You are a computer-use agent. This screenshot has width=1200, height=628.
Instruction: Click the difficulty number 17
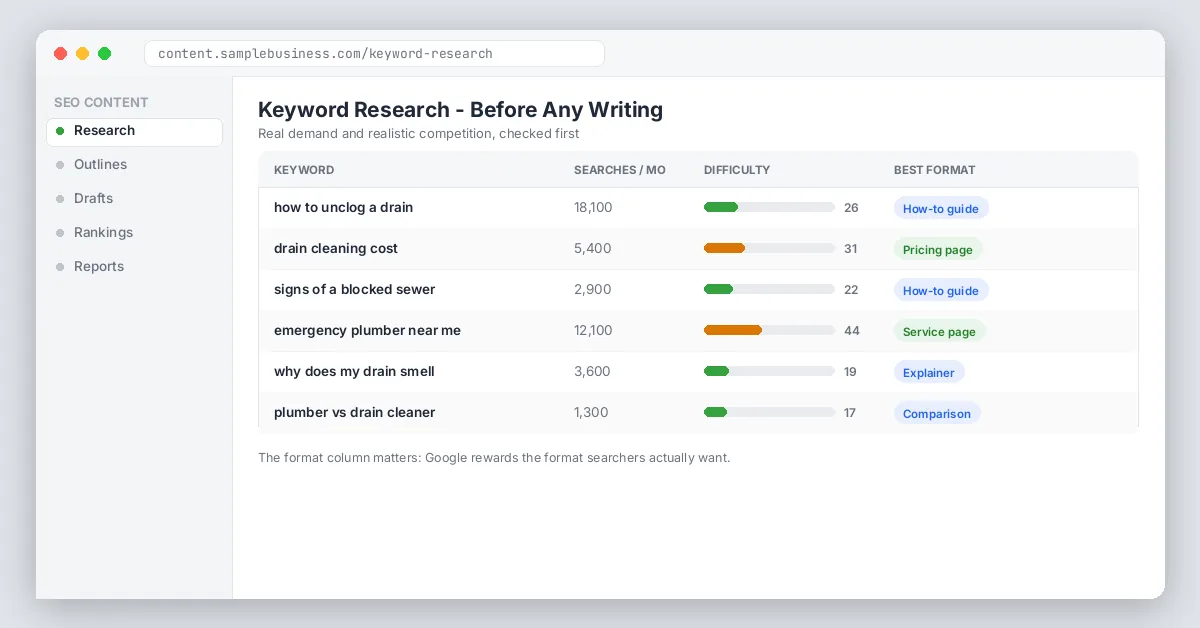(850, 413)
